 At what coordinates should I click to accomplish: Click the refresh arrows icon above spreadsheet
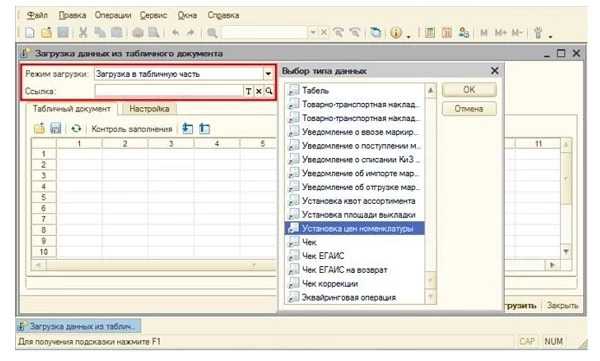[x=76, y=129]
